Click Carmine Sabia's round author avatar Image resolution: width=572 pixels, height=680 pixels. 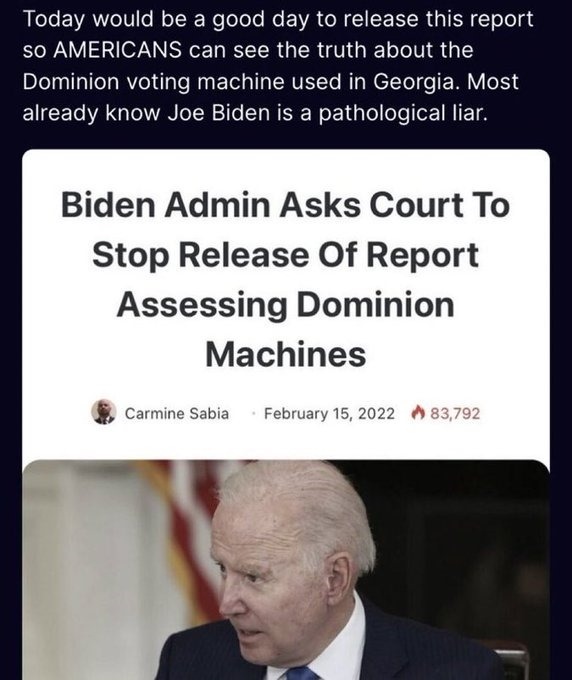104,412
